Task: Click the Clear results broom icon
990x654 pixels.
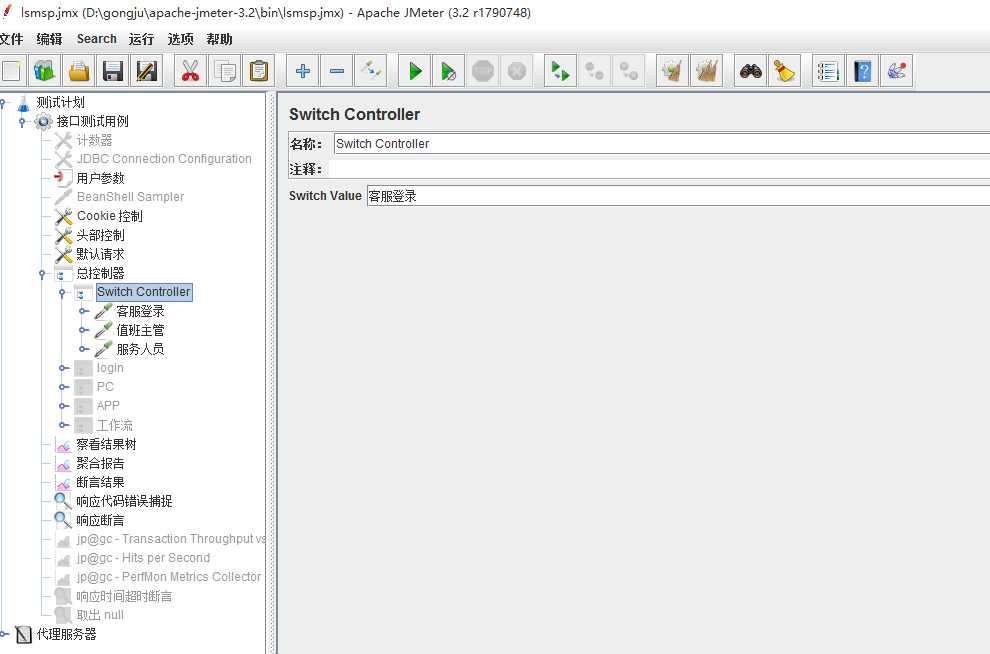Action: click(x=672, y=71)
